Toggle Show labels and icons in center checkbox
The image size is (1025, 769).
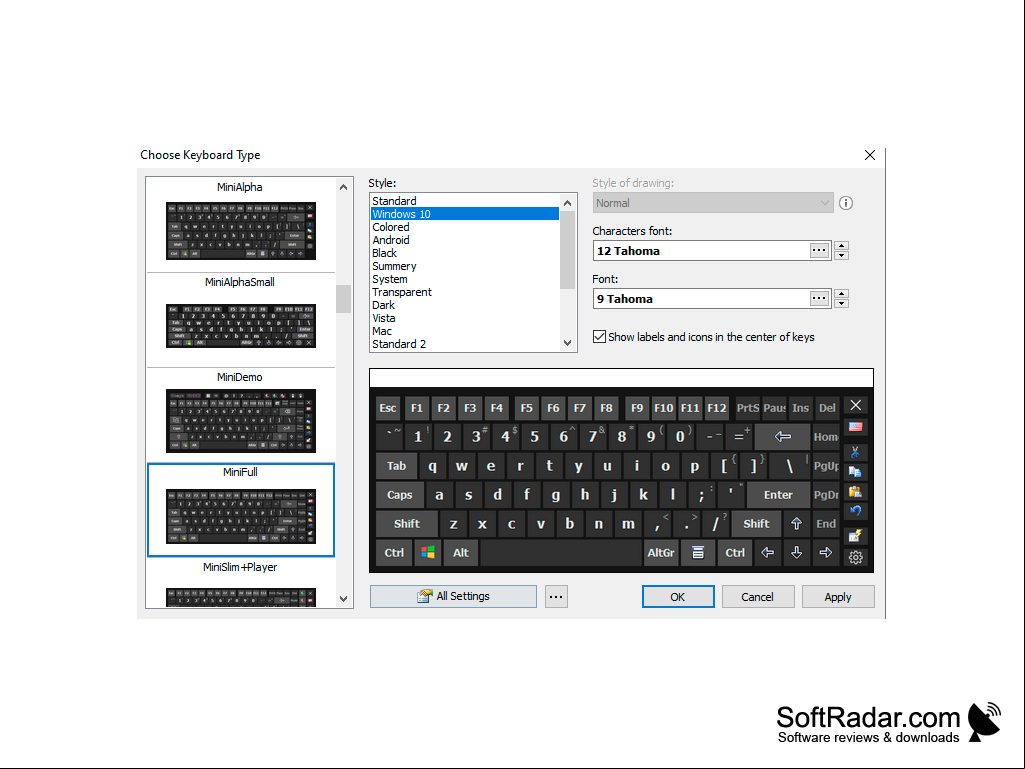[599, 337]
